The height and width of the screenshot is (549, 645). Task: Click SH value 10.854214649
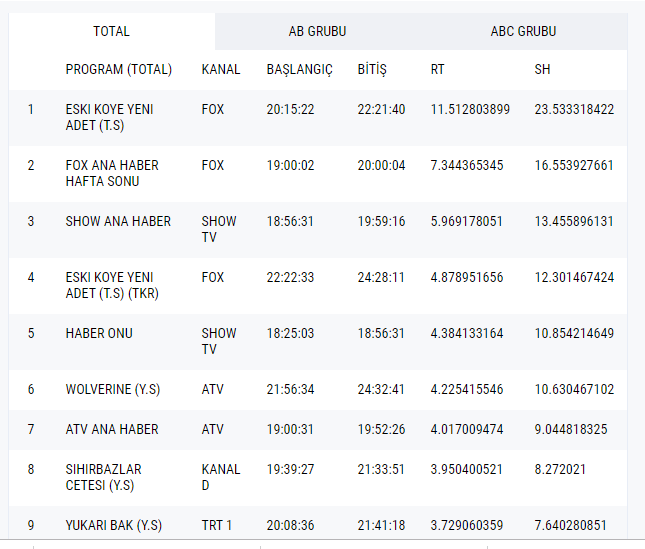coord(574,333)
